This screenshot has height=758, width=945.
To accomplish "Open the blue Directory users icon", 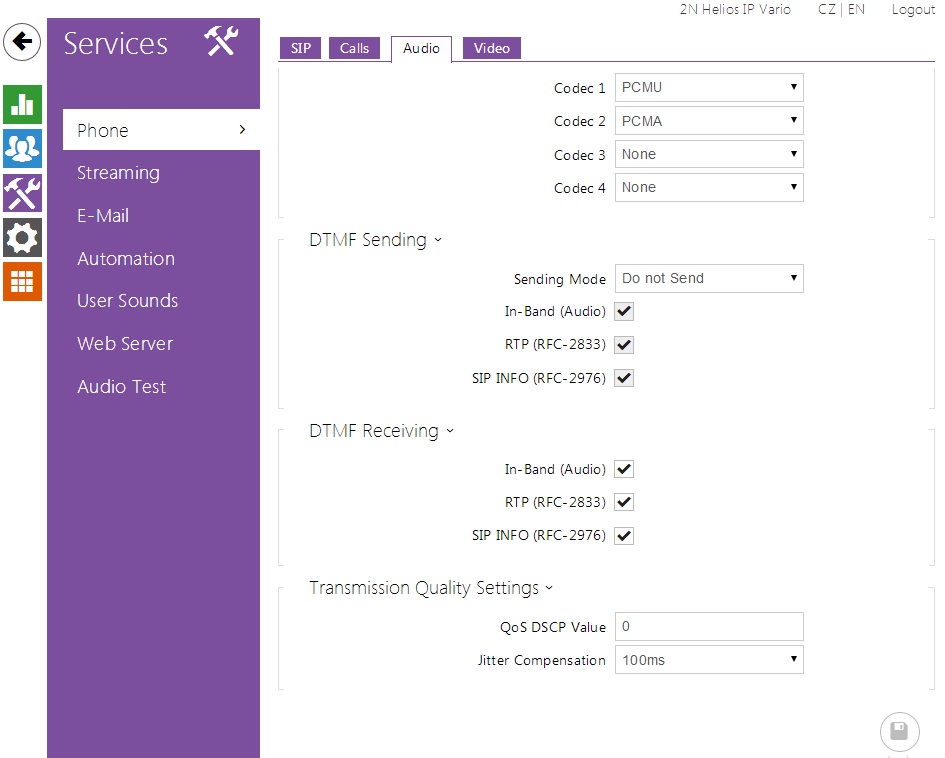I will [22, 148].
